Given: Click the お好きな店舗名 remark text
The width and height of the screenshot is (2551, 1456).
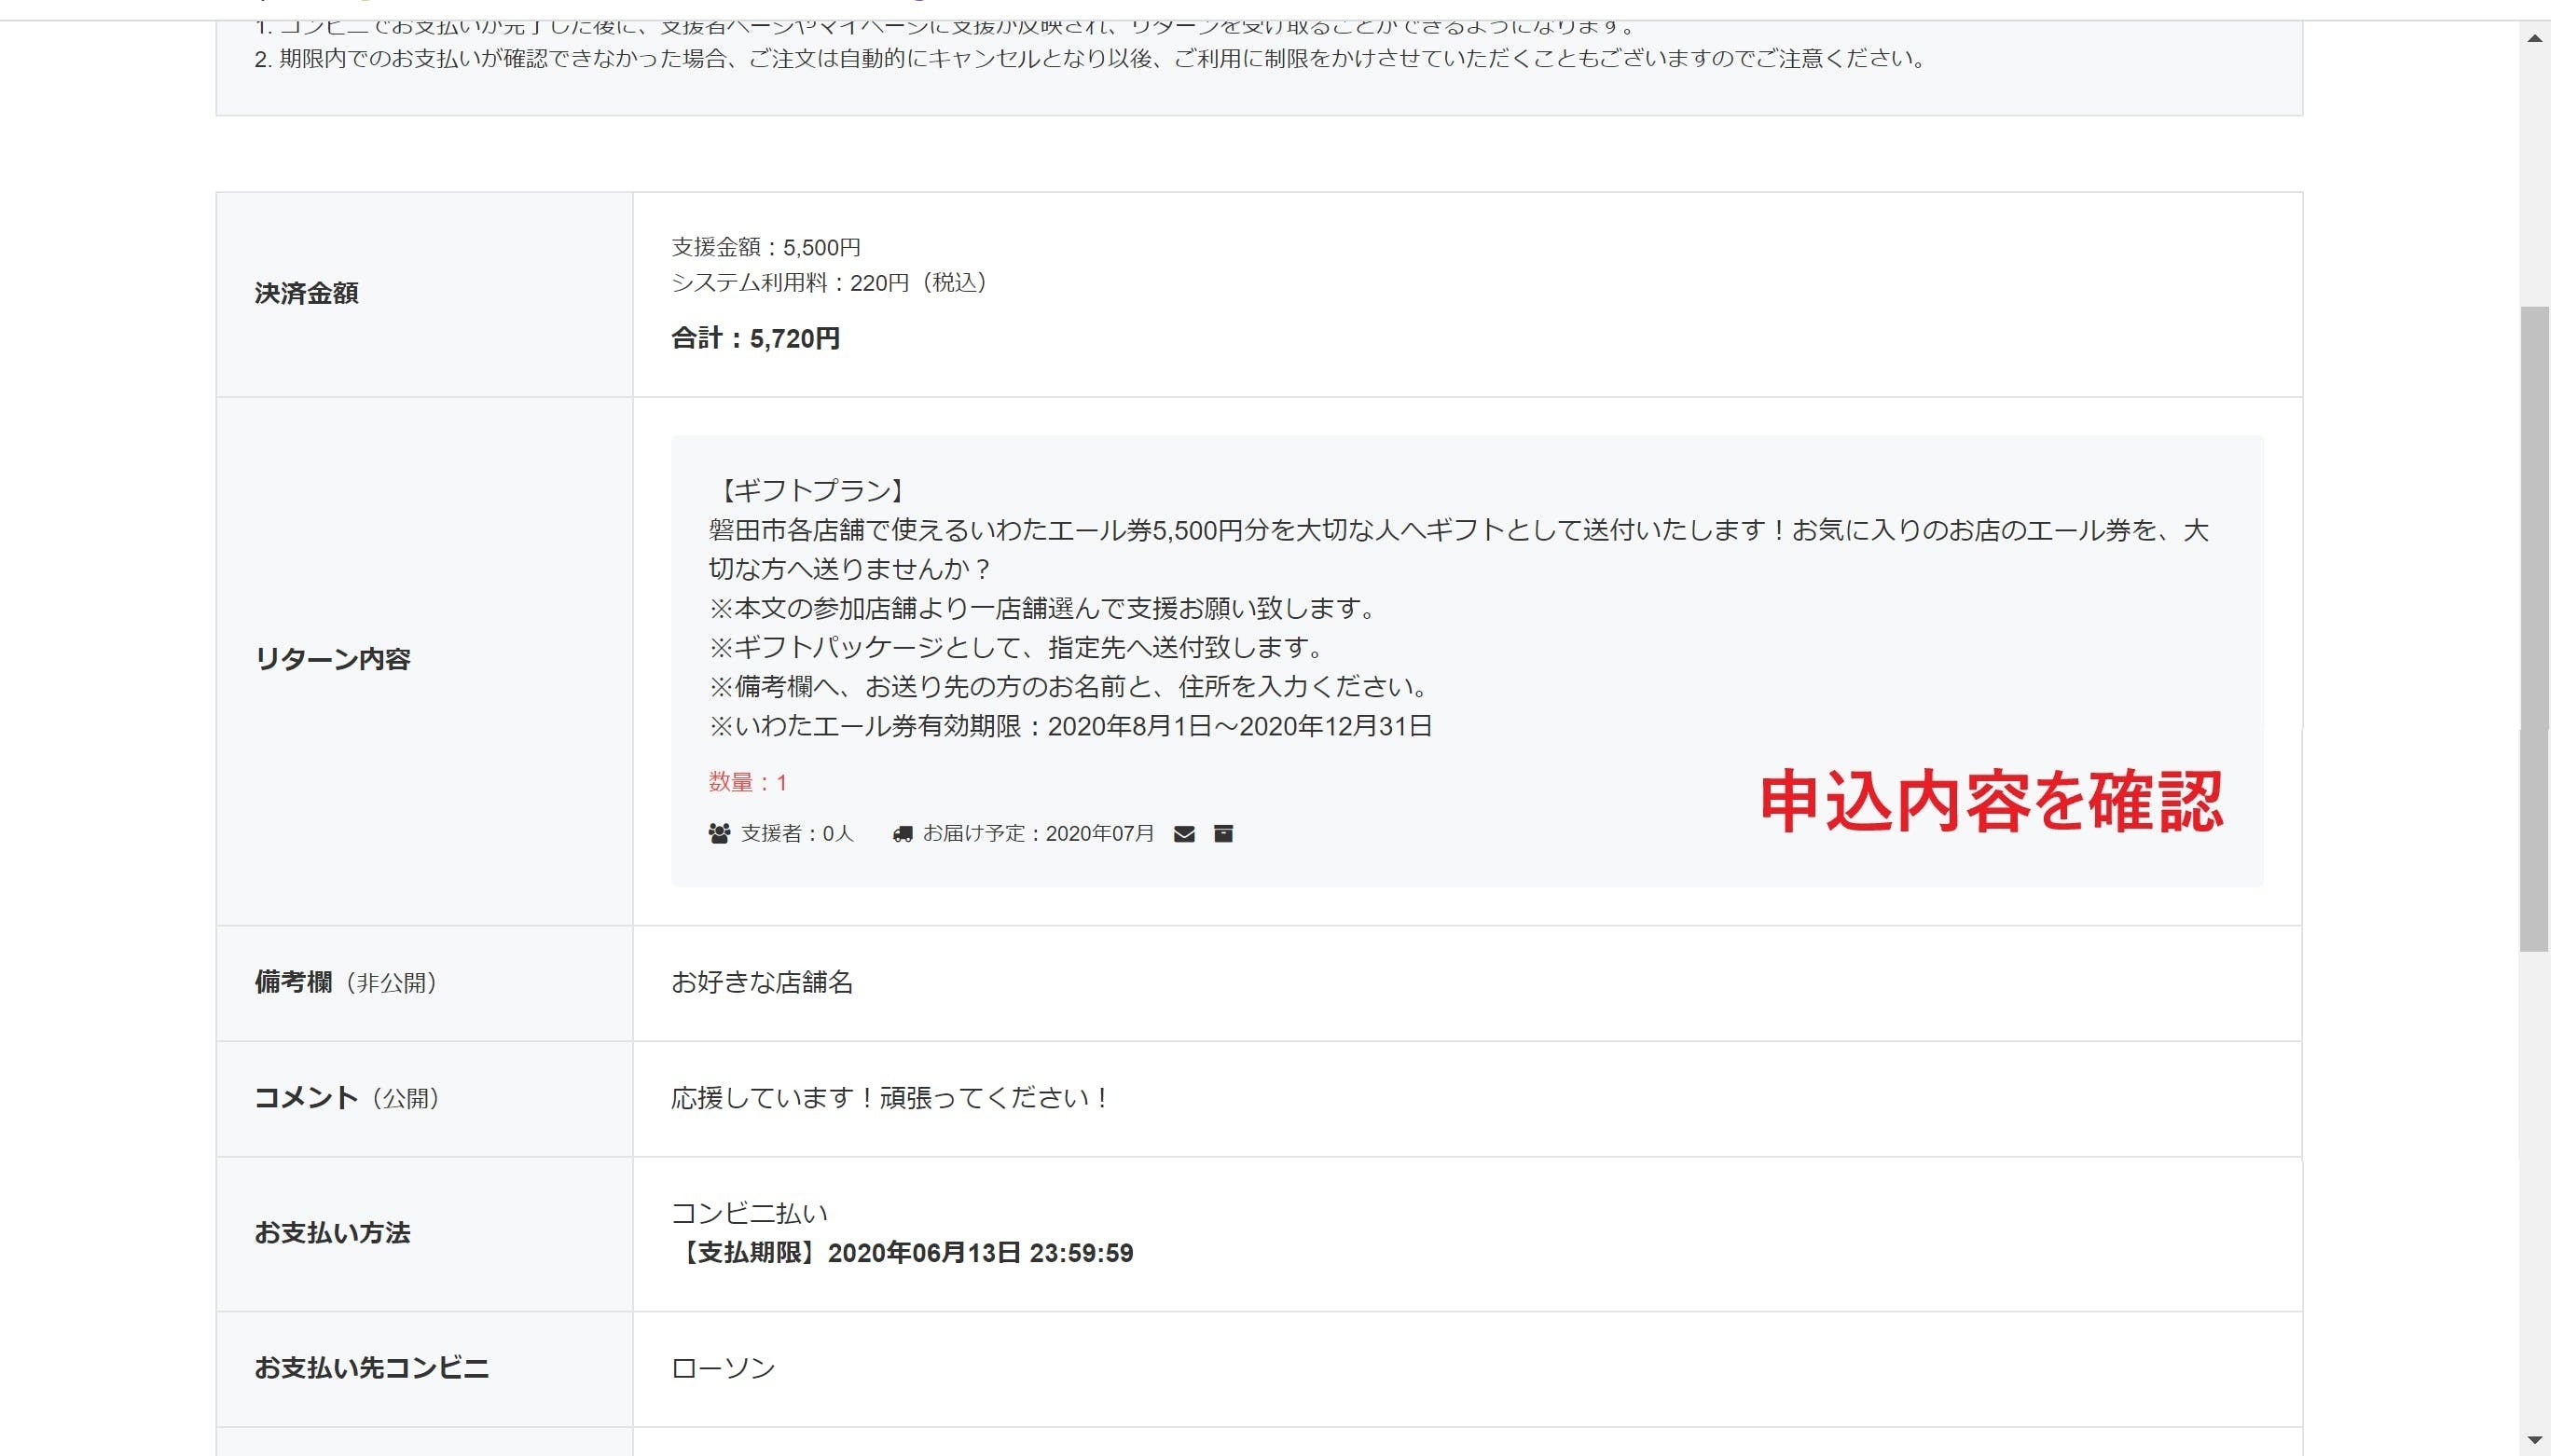Looking at the screenshot, I should click(762, 982).
